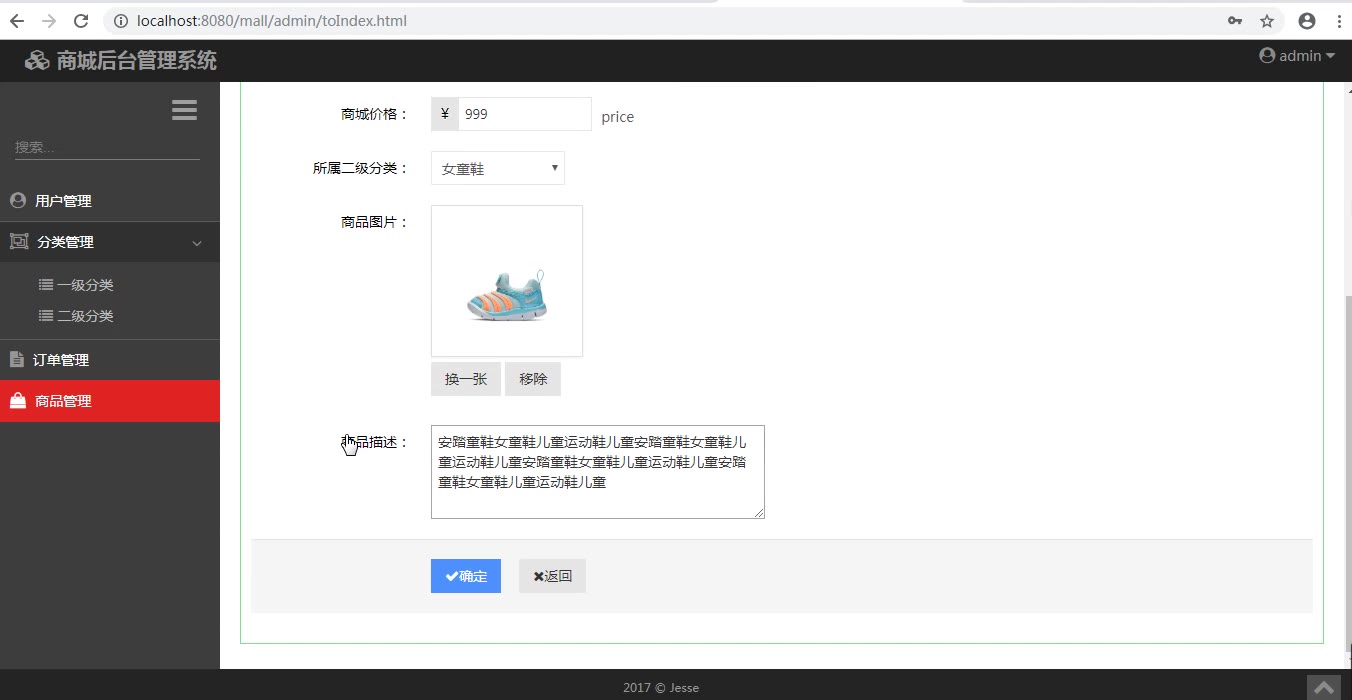Open Chrome's three-dot menu
This screenshot has width=1352, height=700.
point(1338,20)
